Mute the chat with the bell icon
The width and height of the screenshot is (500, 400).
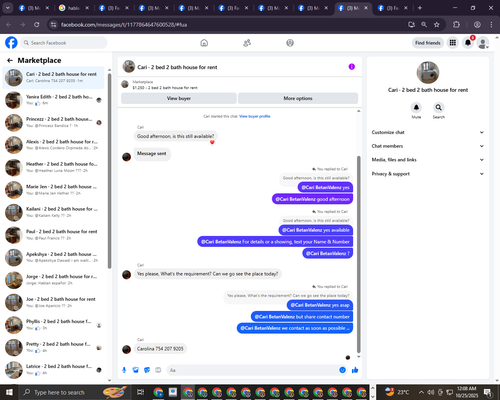click(x=416, y=107)
